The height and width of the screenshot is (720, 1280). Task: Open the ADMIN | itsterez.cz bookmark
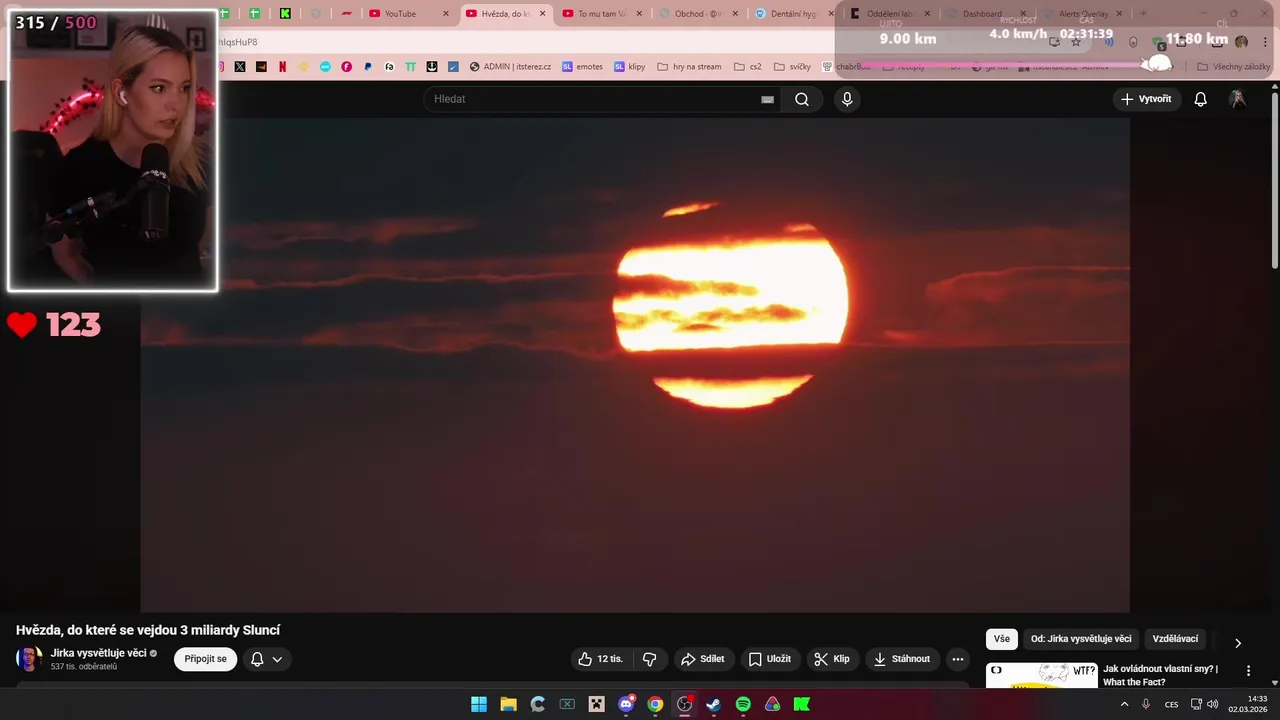tap(510, 67)
